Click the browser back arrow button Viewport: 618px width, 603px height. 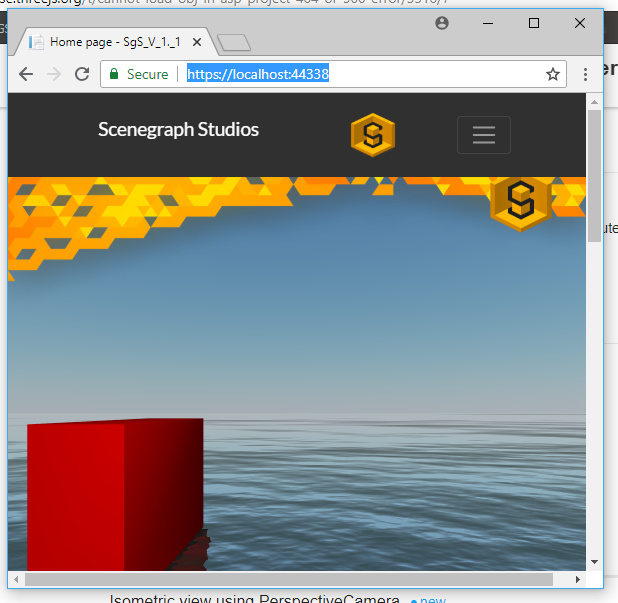coord(26,74)
